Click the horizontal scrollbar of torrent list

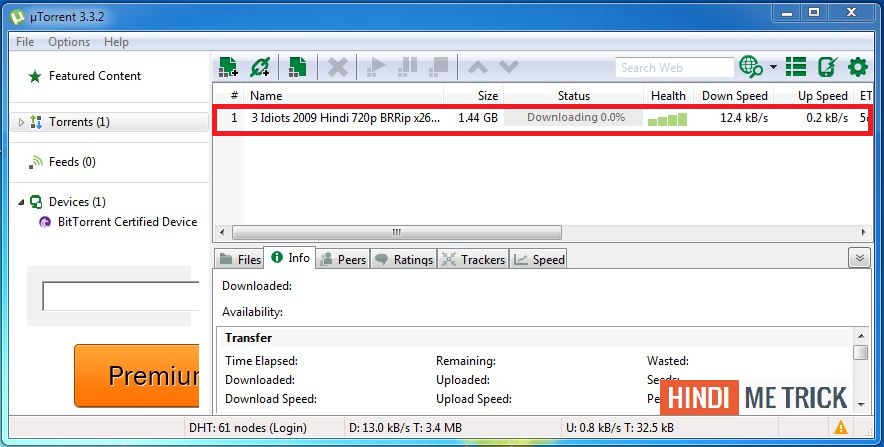click(x=397, y=232)
